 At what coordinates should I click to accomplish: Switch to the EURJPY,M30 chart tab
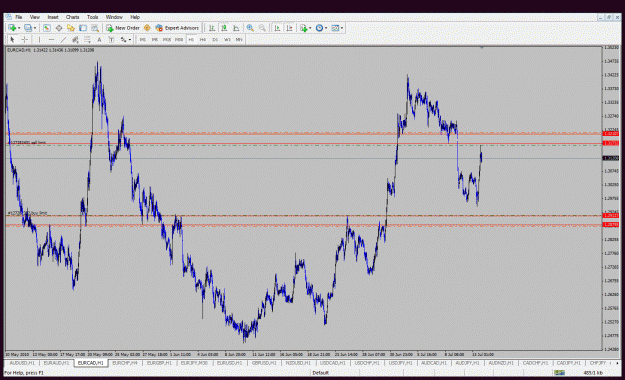coord(194,363)
